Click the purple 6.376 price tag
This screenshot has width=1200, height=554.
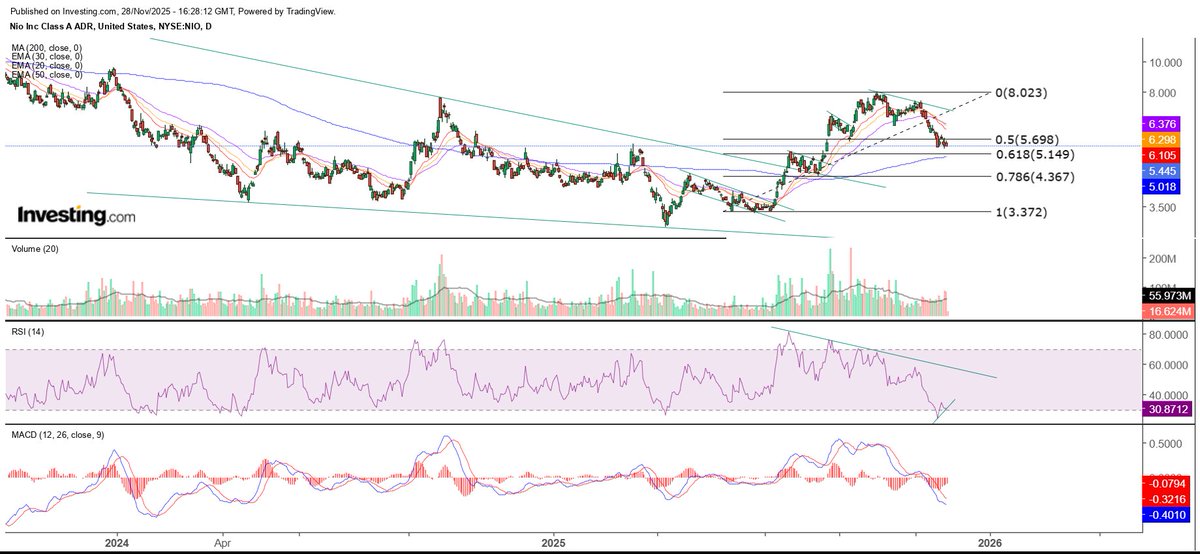tap(1164, 123)
